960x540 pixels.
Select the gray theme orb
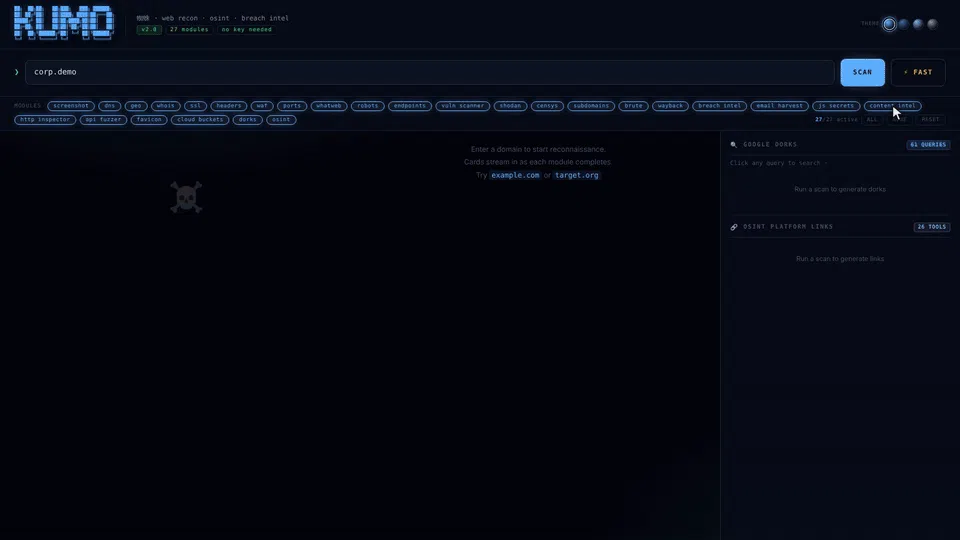coord(932,24)
